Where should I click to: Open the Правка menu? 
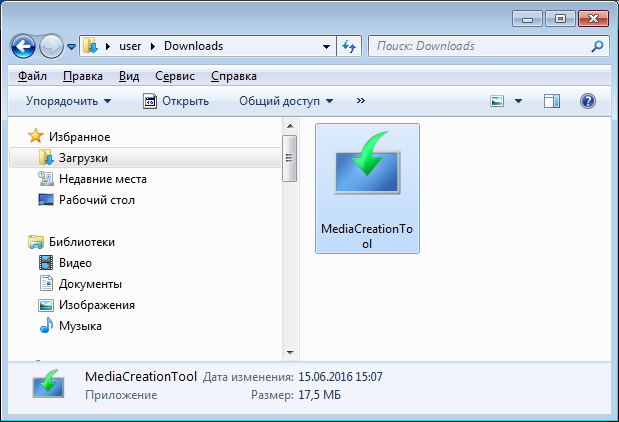pyautogui.click(x=83, y=76)
